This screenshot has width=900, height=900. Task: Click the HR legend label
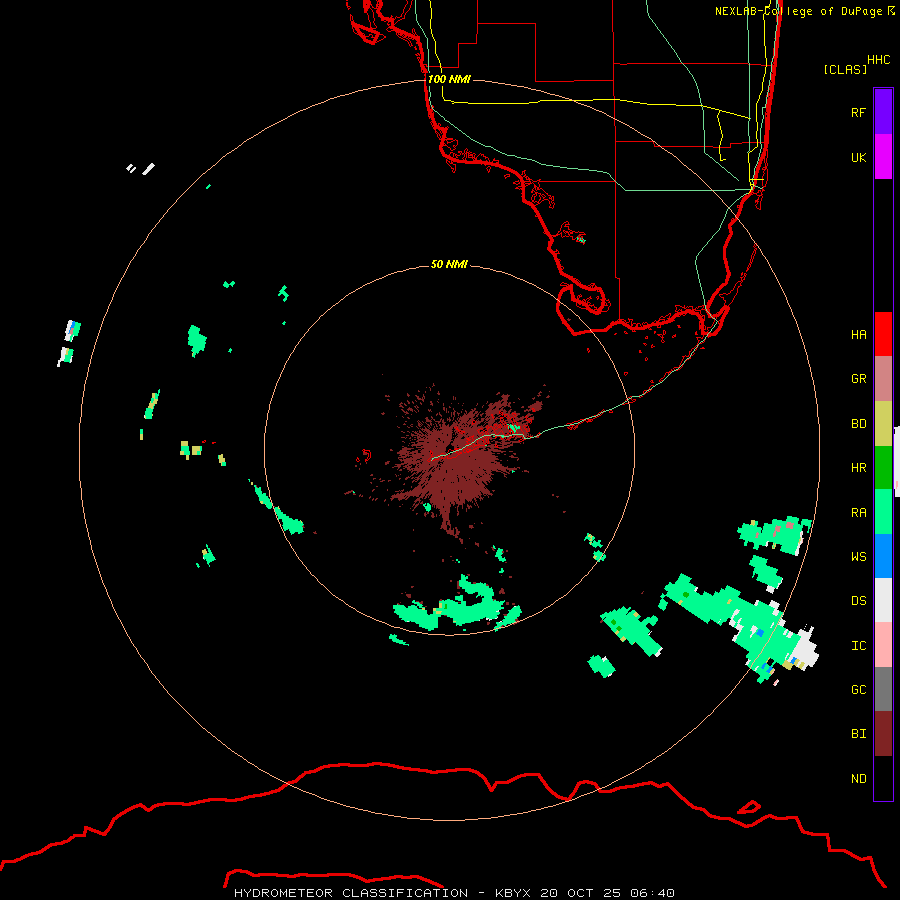pyautogui.click(x=858, y=468)
